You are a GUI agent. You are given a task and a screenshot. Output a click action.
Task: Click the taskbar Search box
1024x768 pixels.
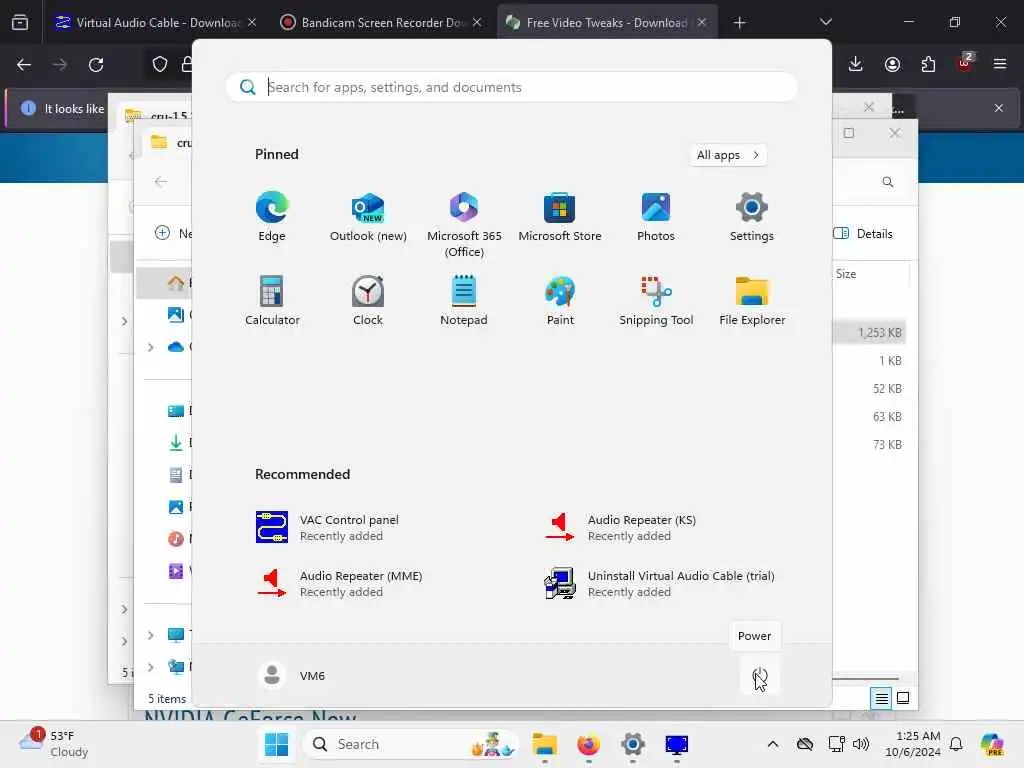[410, 744]
